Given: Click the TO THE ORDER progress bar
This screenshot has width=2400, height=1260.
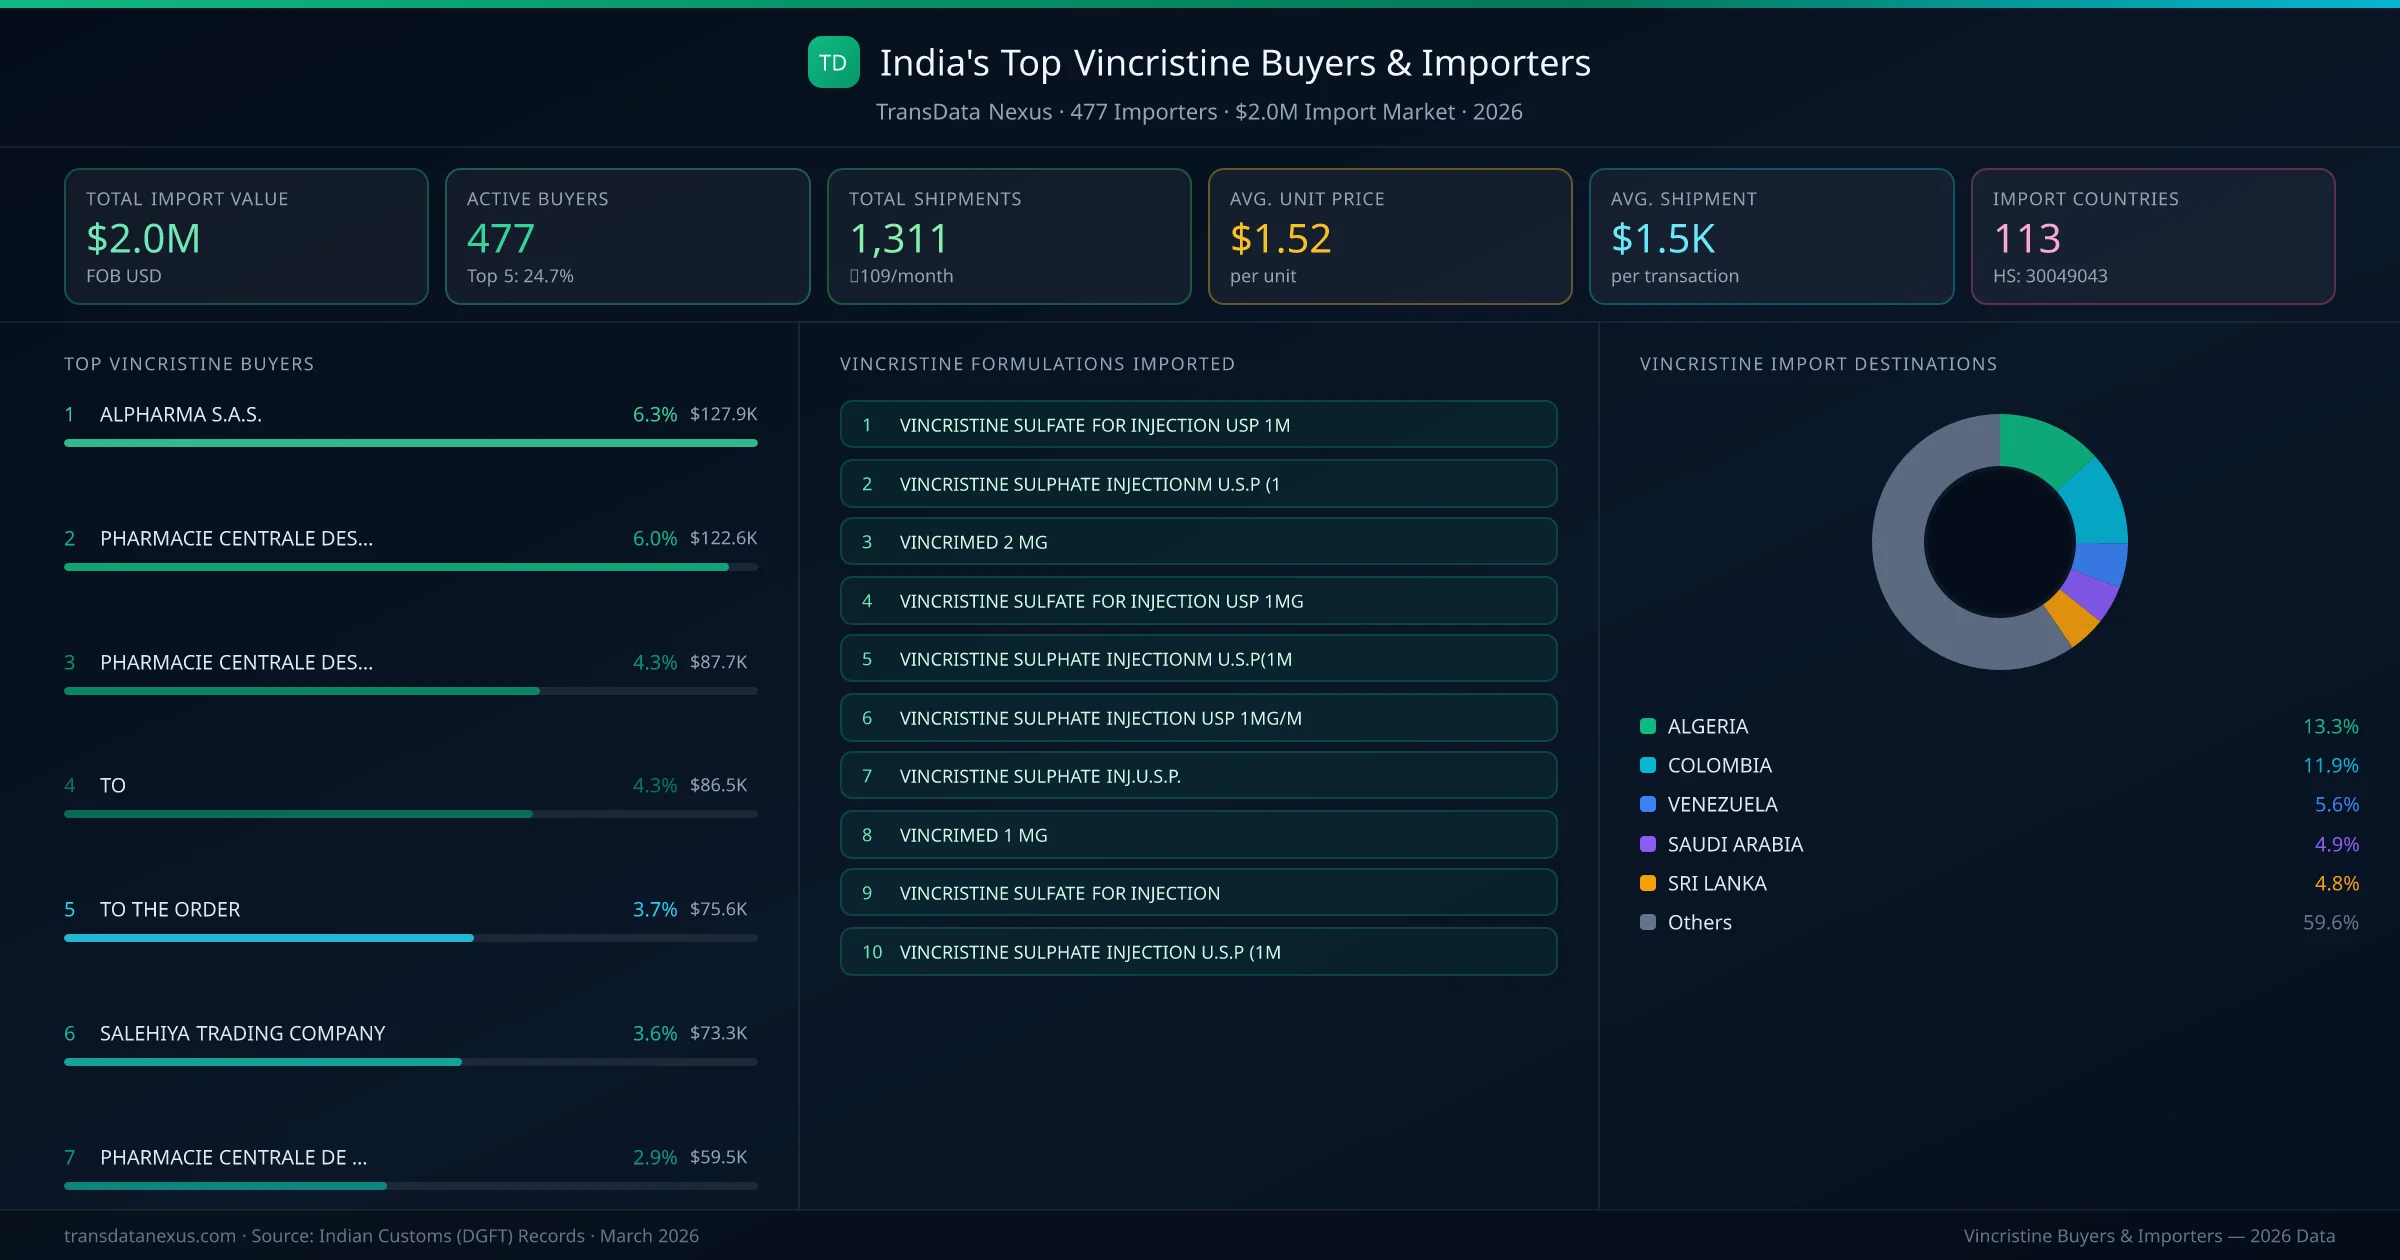Looking at the screenshot, I should coord(270,938).
